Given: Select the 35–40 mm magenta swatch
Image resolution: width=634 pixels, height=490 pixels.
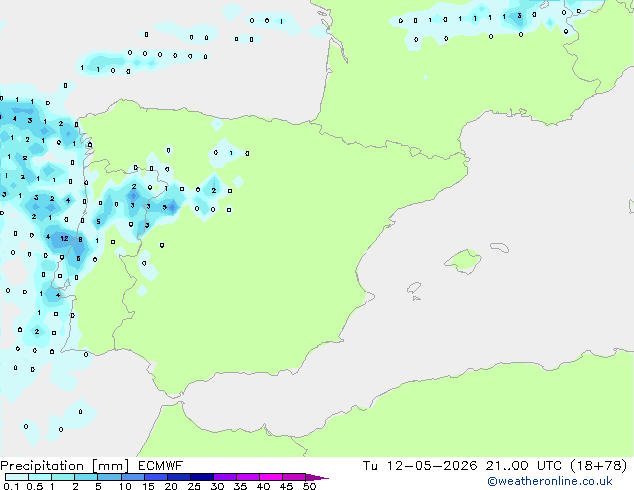Looking at the screenshot, I should (x=248, y=477).
